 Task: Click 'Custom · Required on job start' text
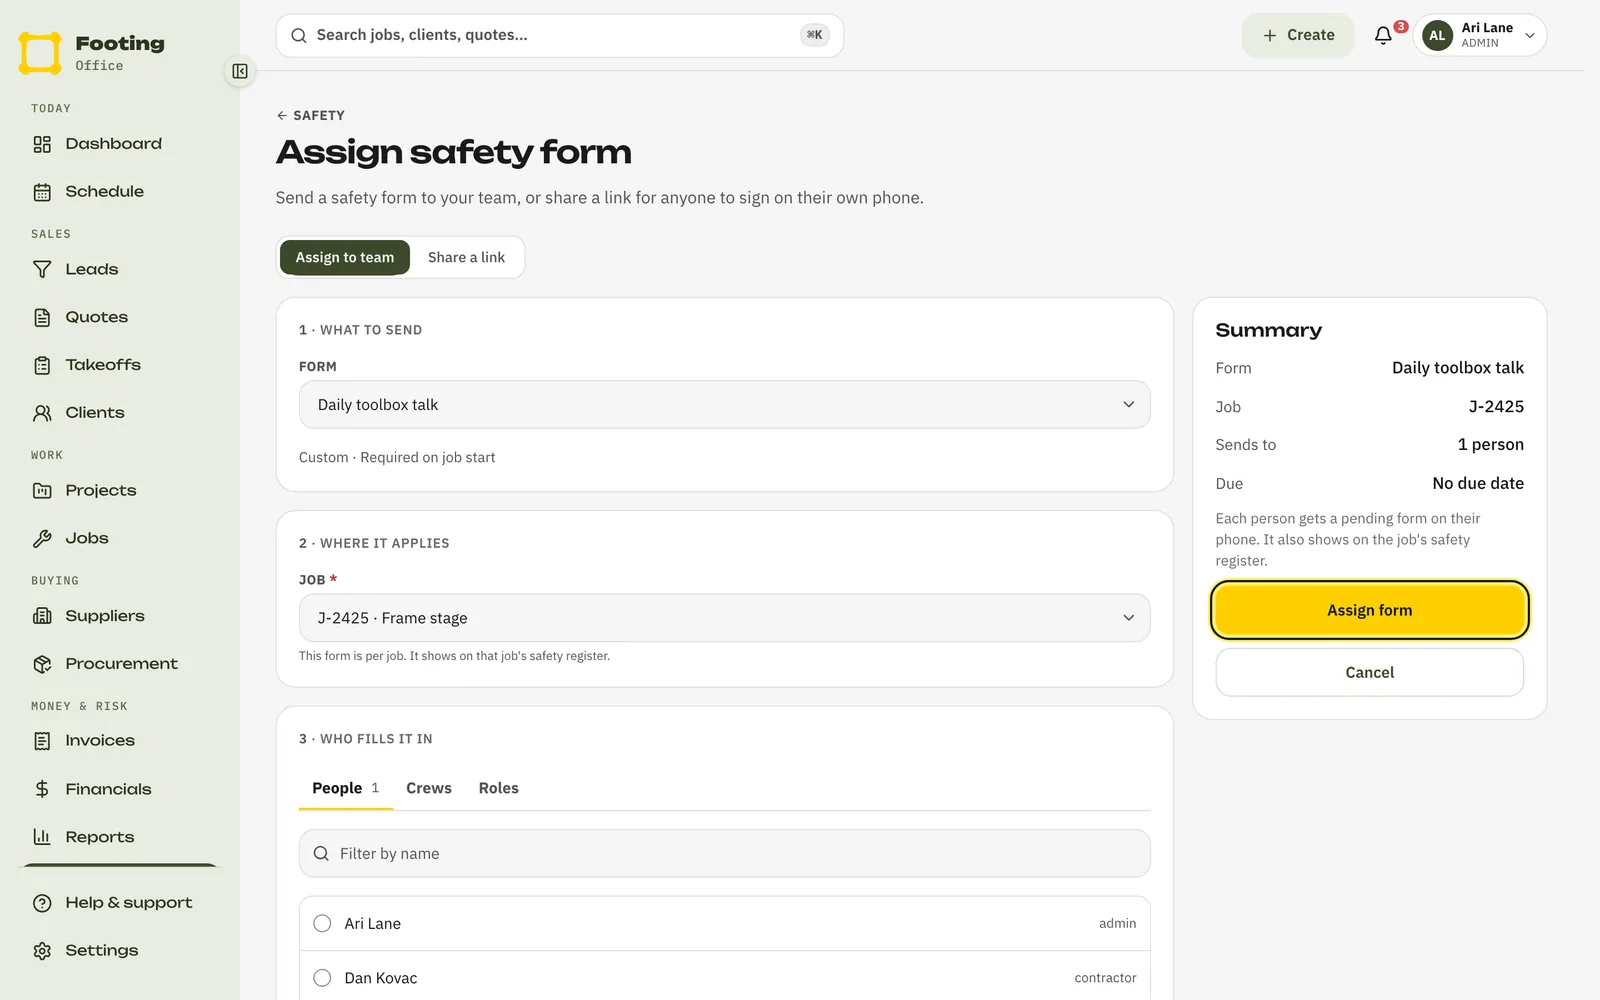[x=397, y=457]
